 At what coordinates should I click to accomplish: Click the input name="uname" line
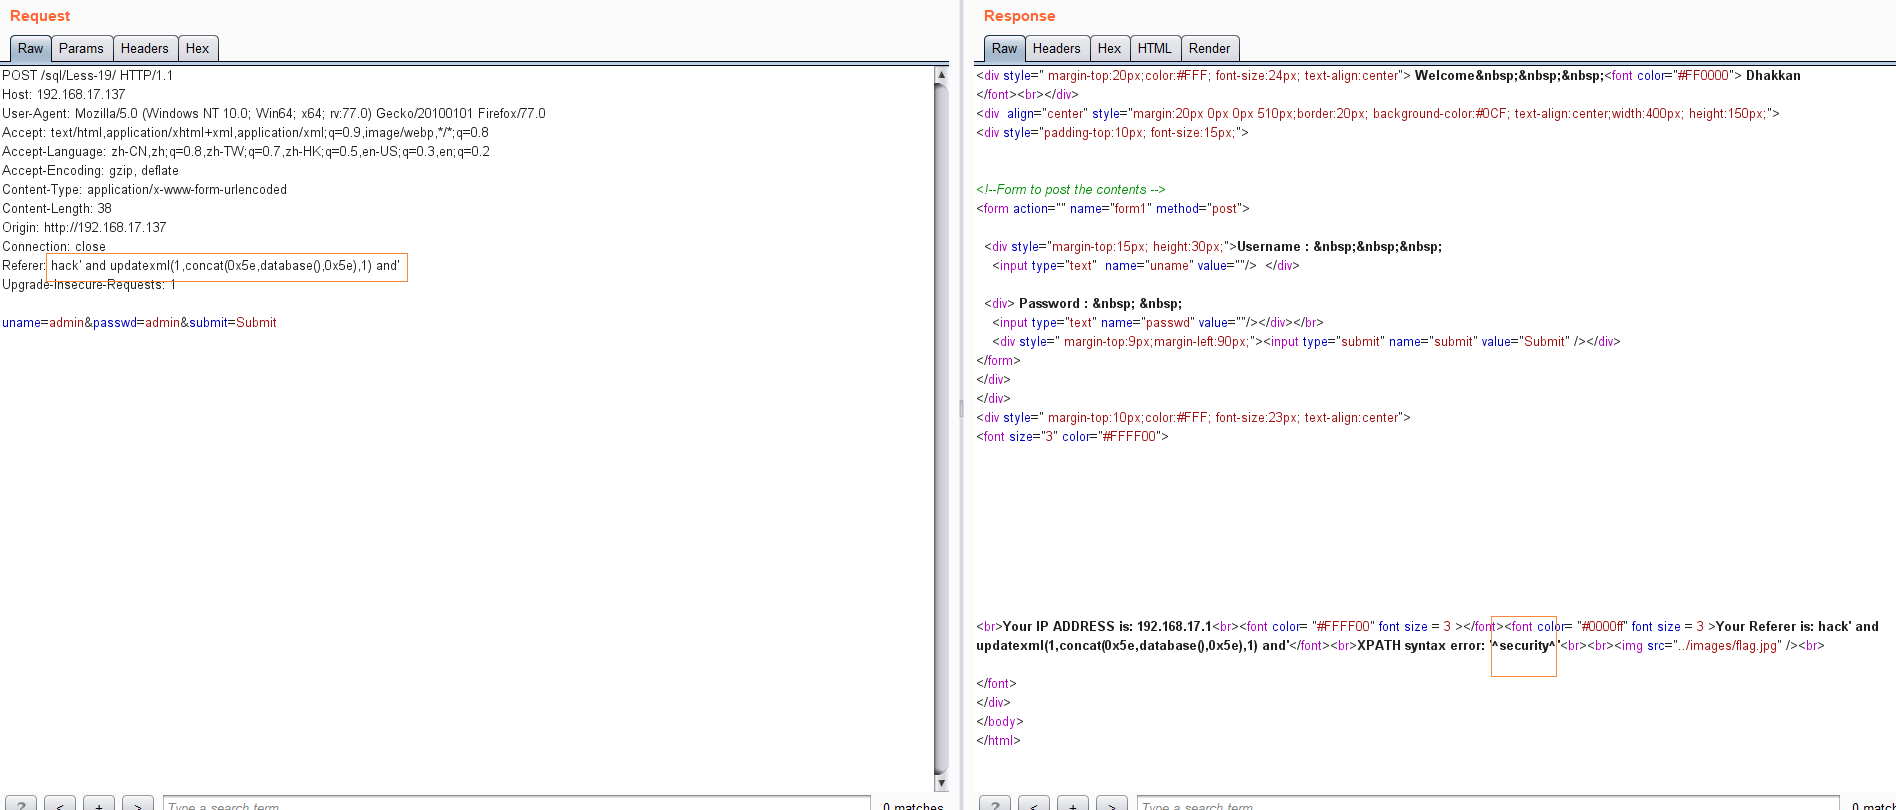pos(1146,265)
